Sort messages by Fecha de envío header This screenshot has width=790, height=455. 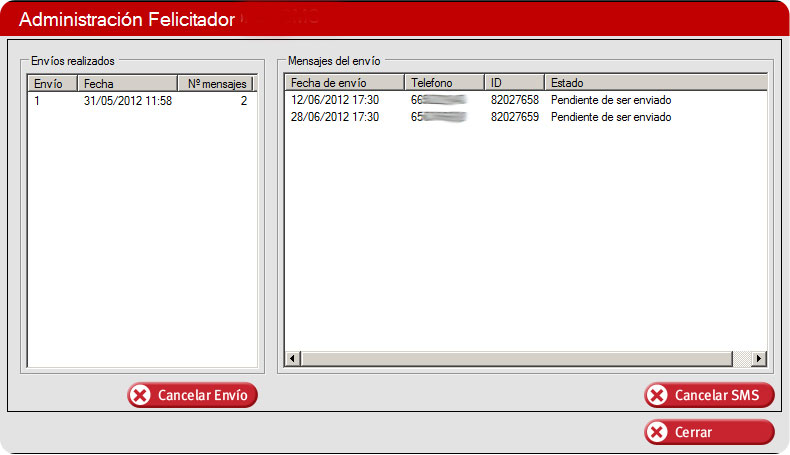tap(343, 83)
